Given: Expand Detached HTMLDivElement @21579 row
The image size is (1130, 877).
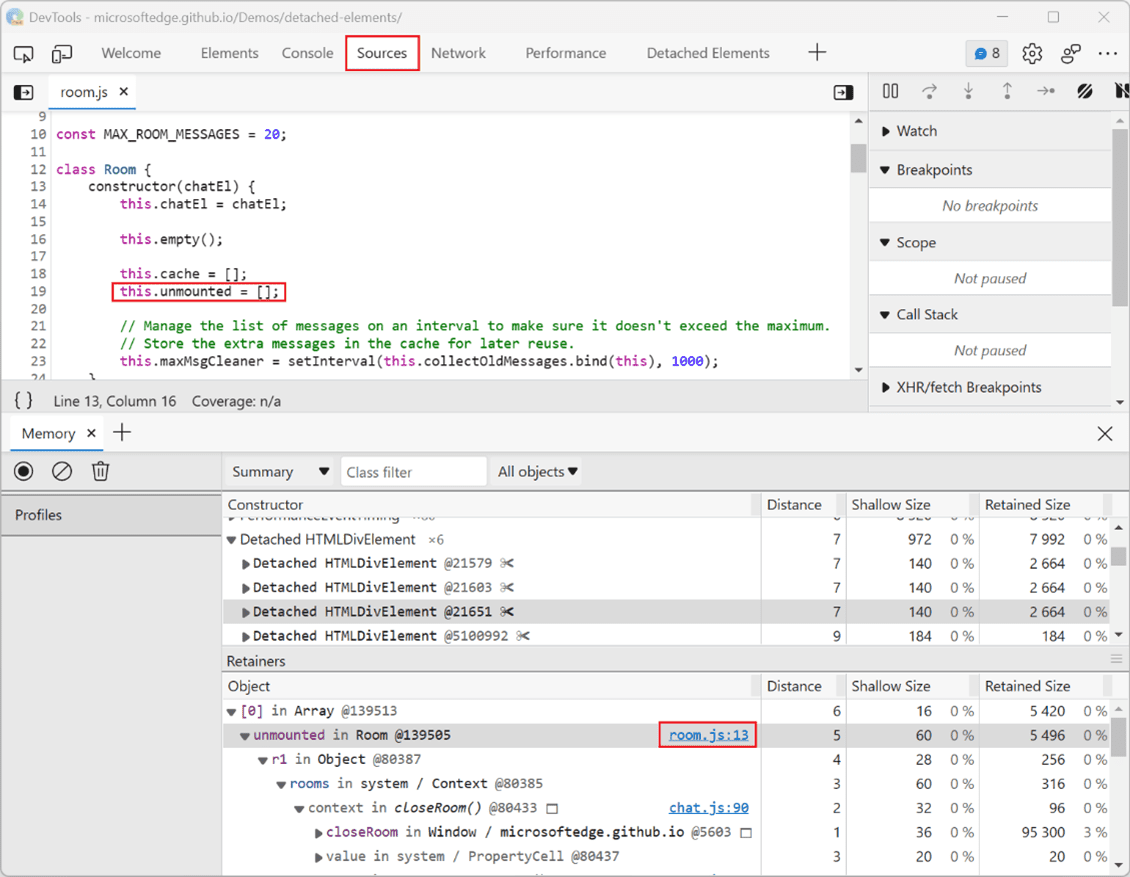Looking at the screenshot, I should click(246, 564).
